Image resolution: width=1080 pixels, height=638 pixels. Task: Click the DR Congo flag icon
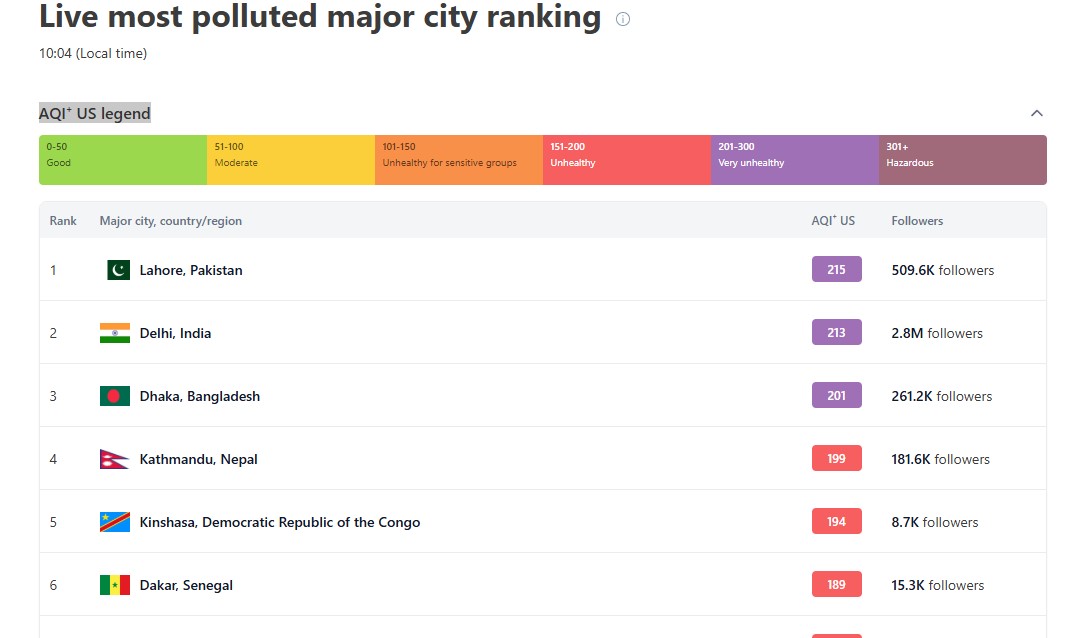115,522
